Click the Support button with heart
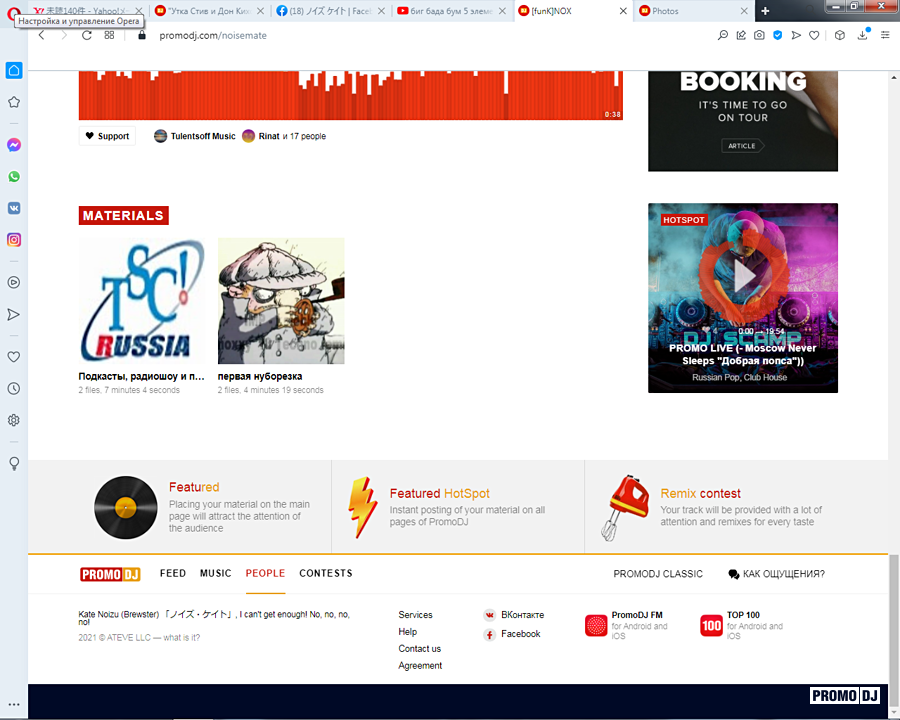Viewport: 900px width, 720px height. 107,136
